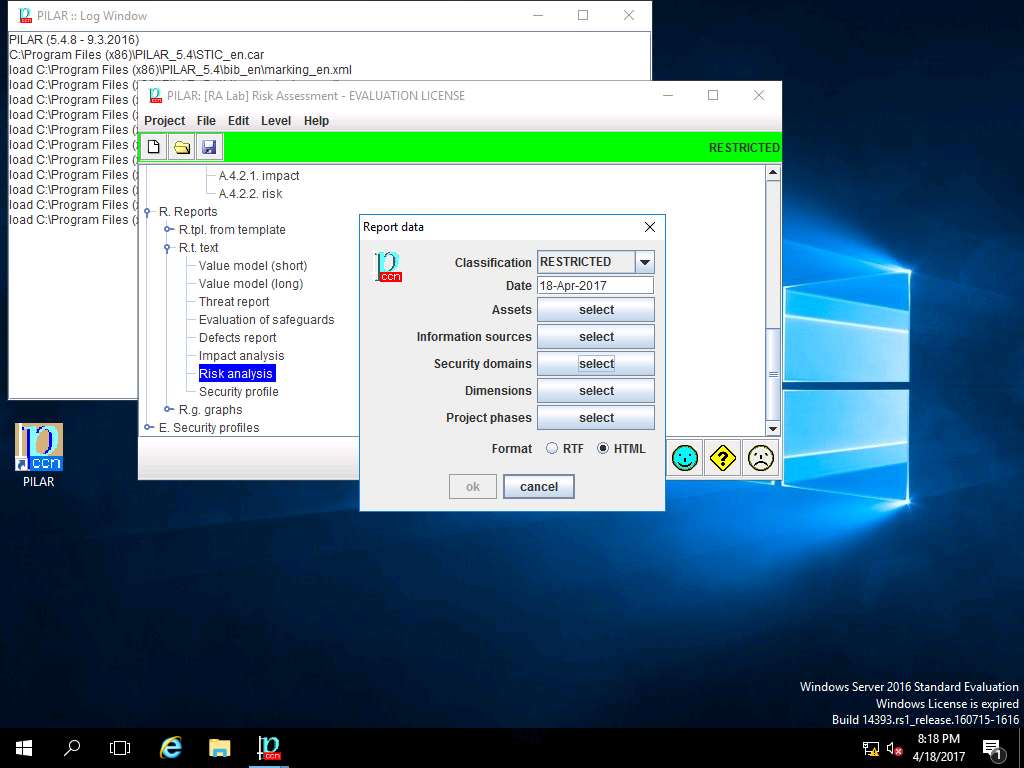Click the ok button
This screenshot has width=1024, height=768.
473,487
